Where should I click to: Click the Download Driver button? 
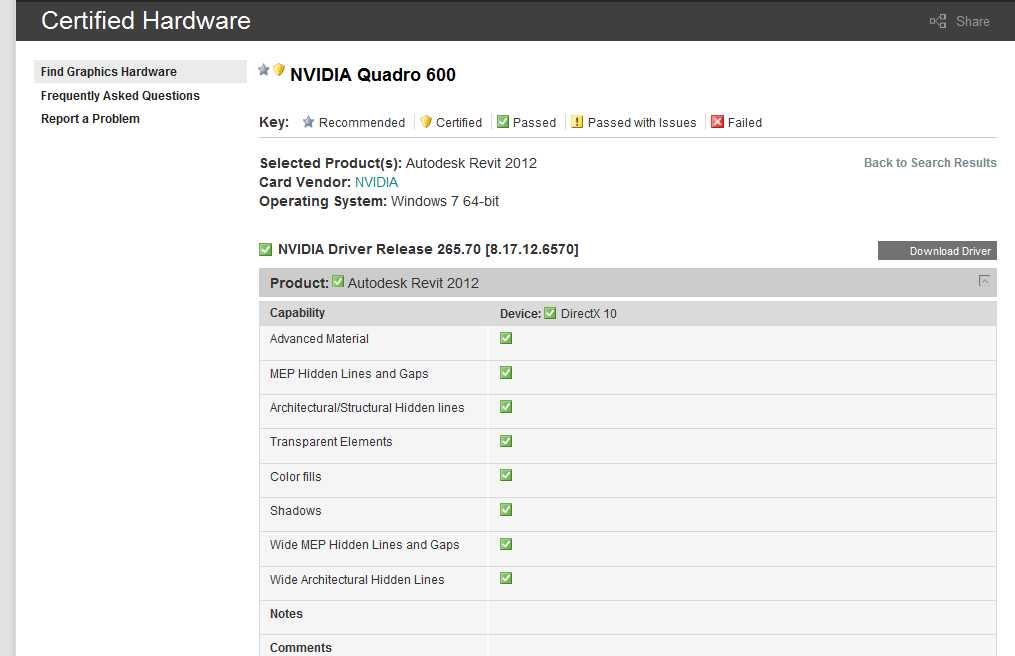click(937, 251)
